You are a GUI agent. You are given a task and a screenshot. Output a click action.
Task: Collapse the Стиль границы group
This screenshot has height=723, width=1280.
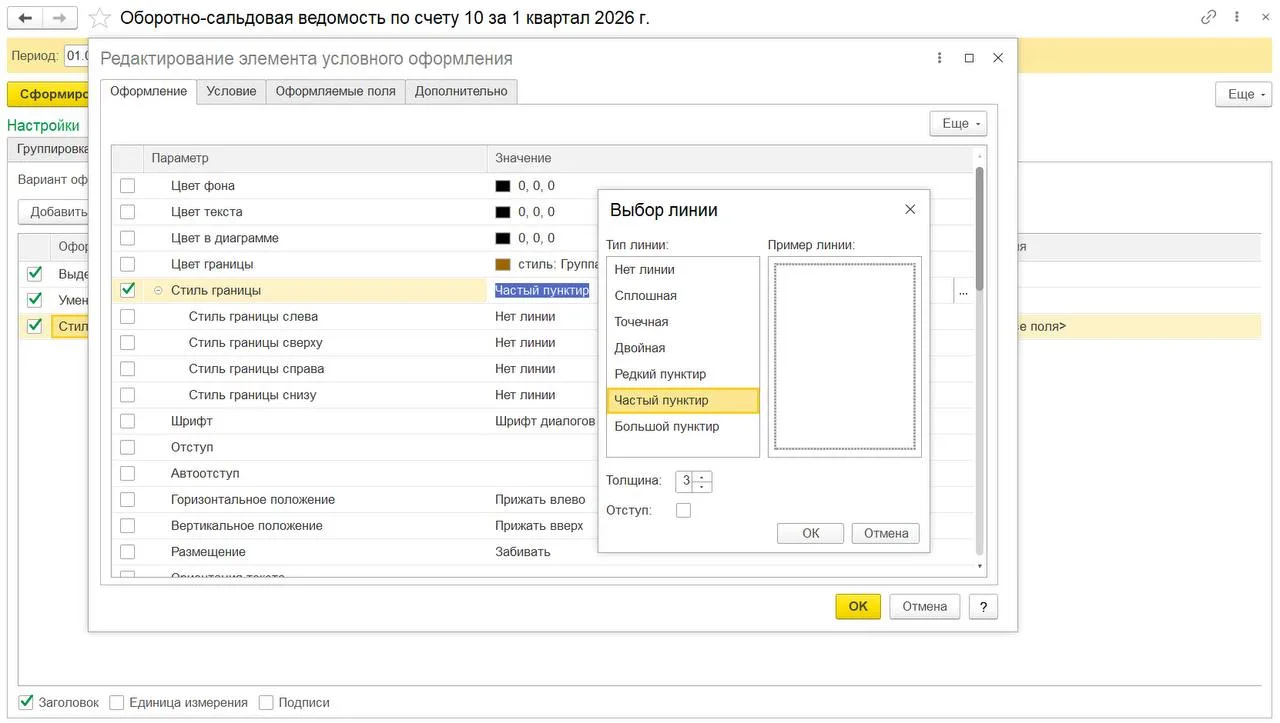tap(158, 291)
